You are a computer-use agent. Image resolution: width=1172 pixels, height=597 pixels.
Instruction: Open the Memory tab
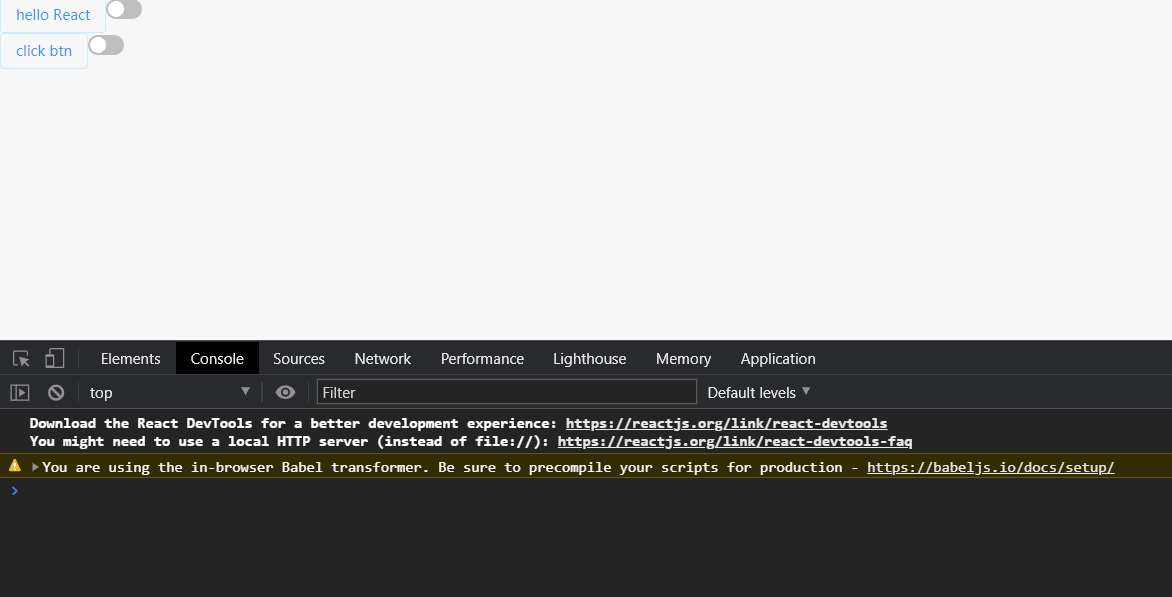683,359
